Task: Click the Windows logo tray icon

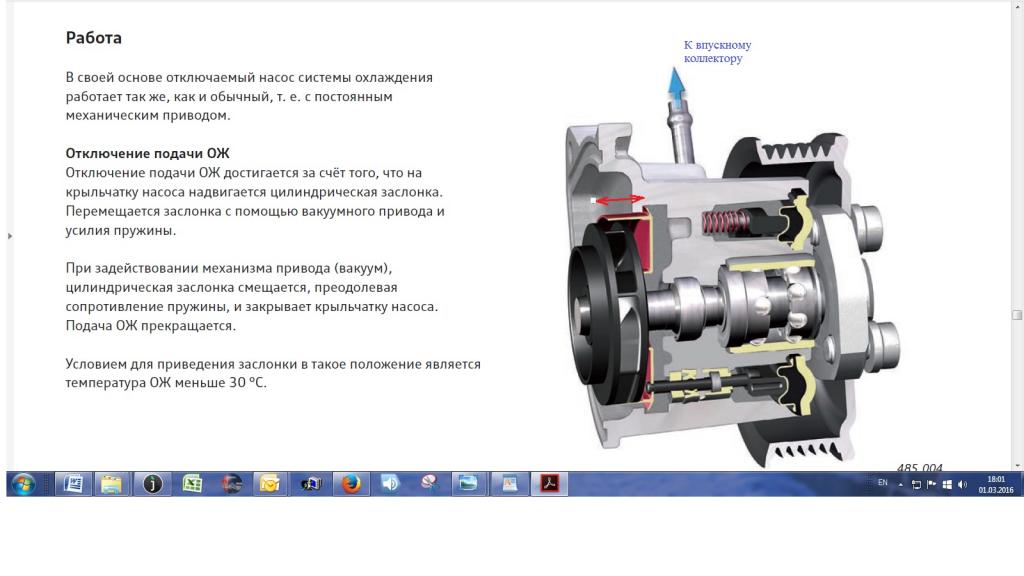Action: 947,485
